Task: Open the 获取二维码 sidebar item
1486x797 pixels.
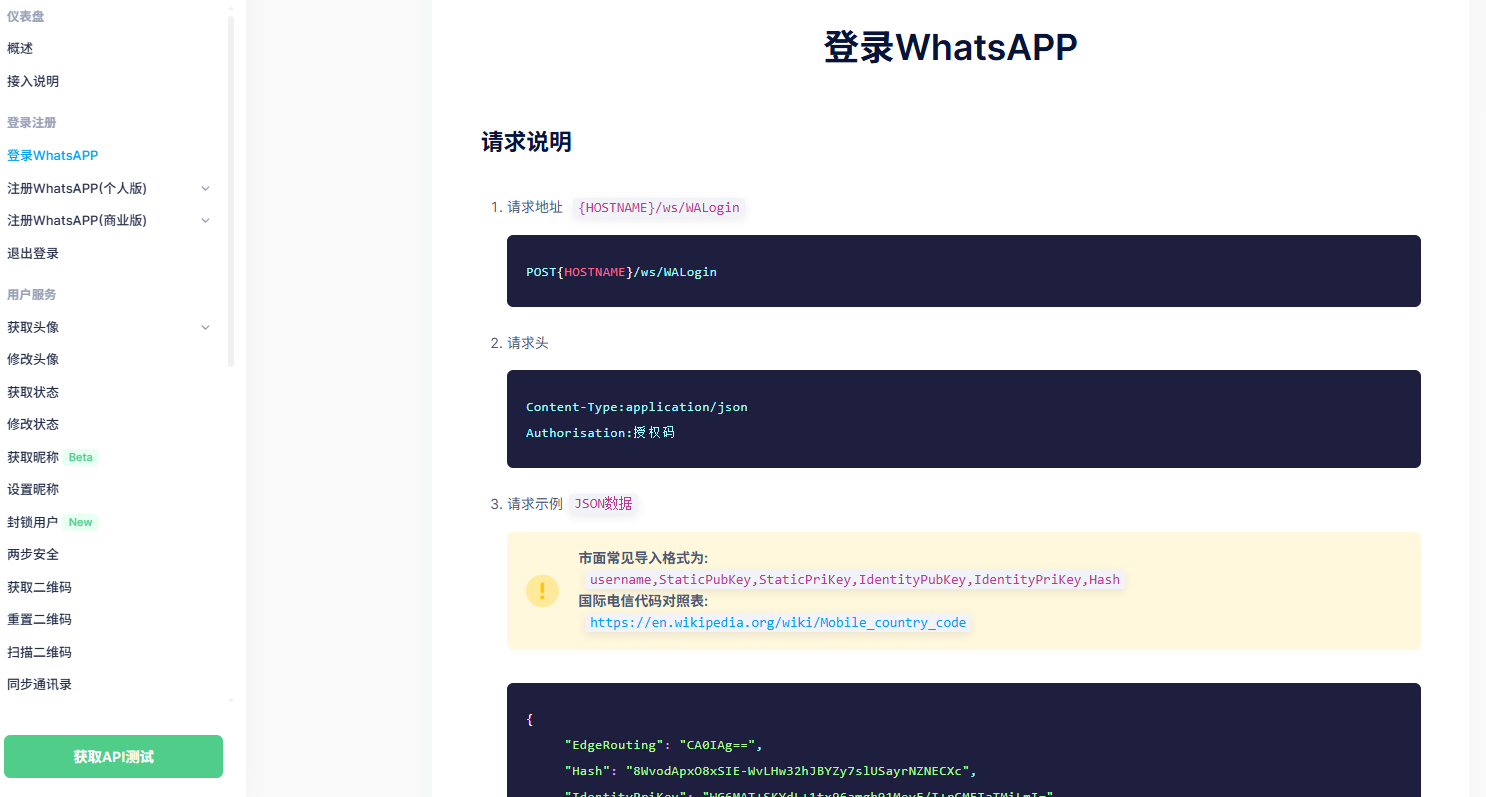Action: coord(39,587)
